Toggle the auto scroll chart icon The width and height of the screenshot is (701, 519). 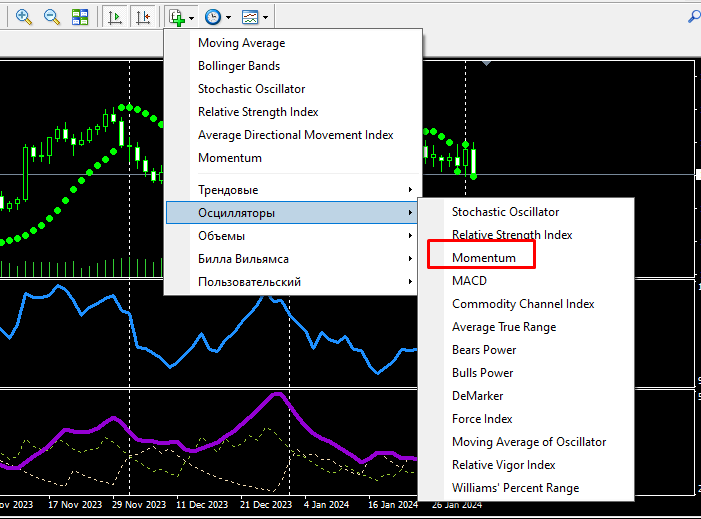(115, 17)
